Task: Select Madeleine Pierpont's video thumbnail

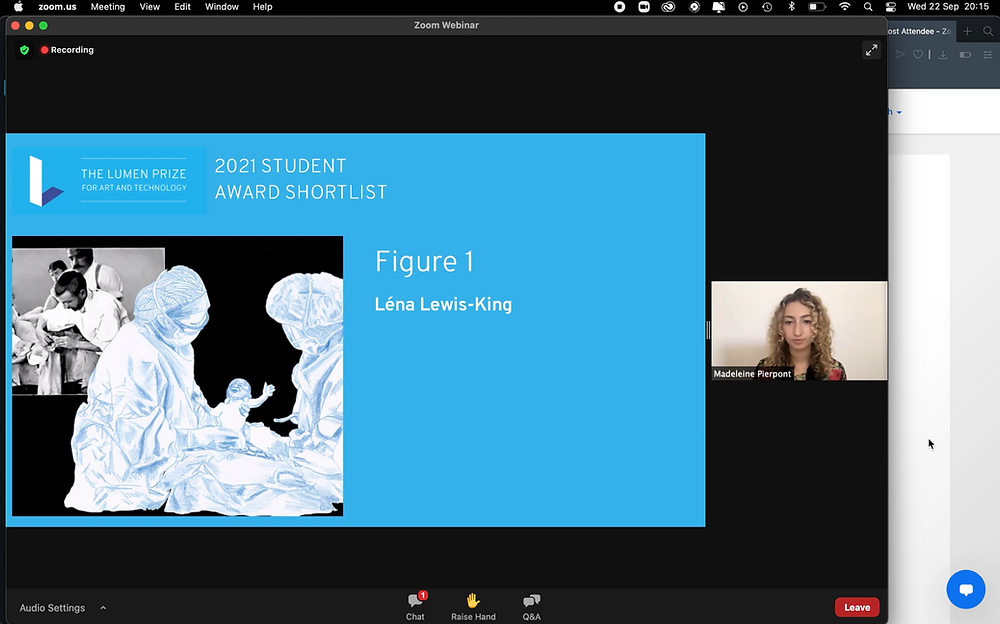Action: pos(799,331)
